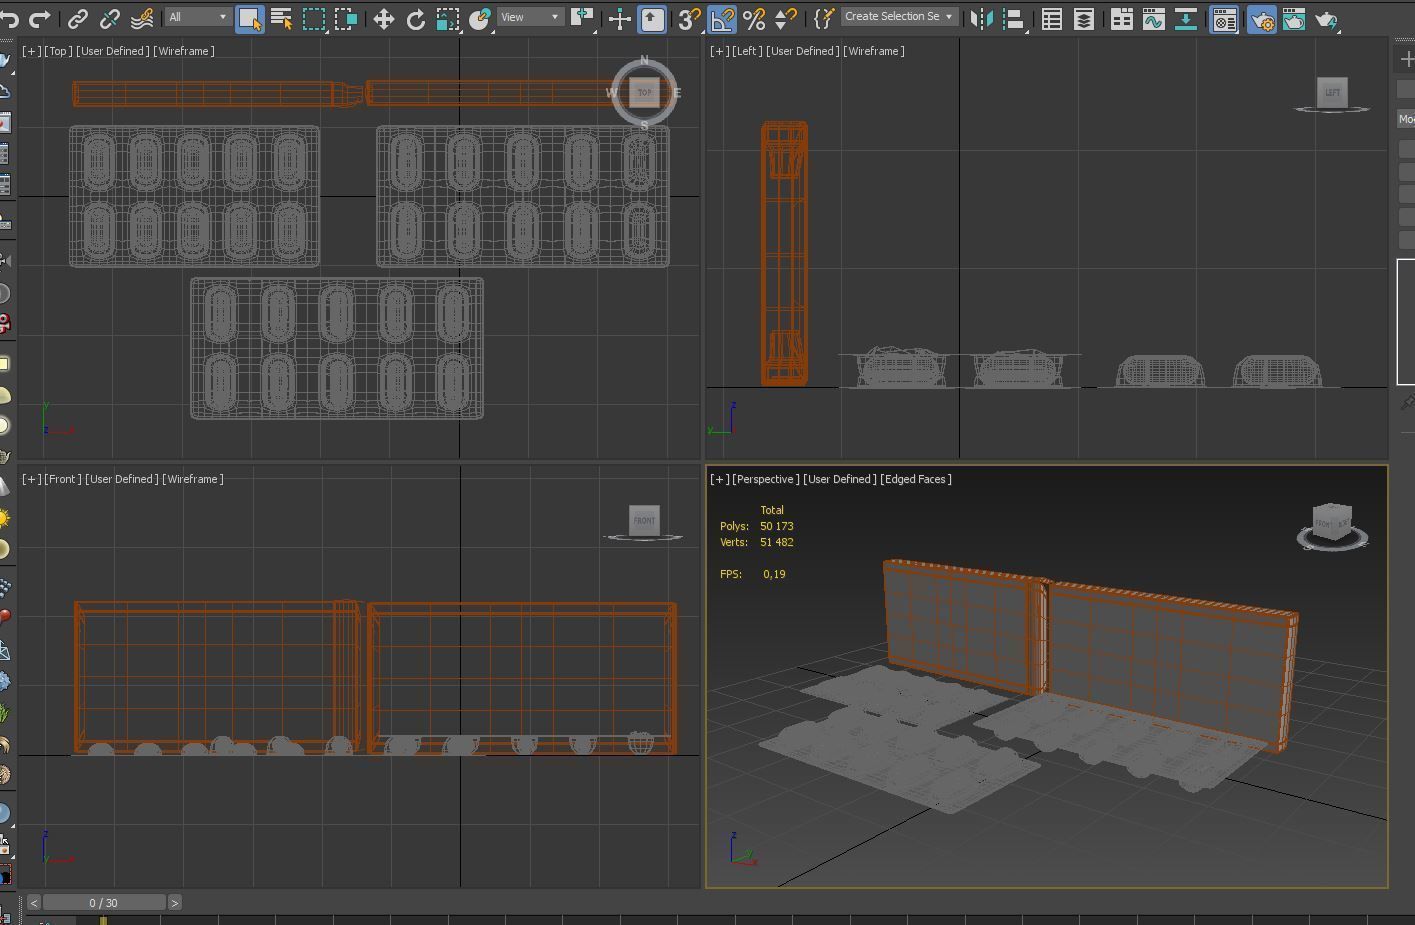
Task: Open the View reference coordinate system dropdown
Action: tap(529, 17)
